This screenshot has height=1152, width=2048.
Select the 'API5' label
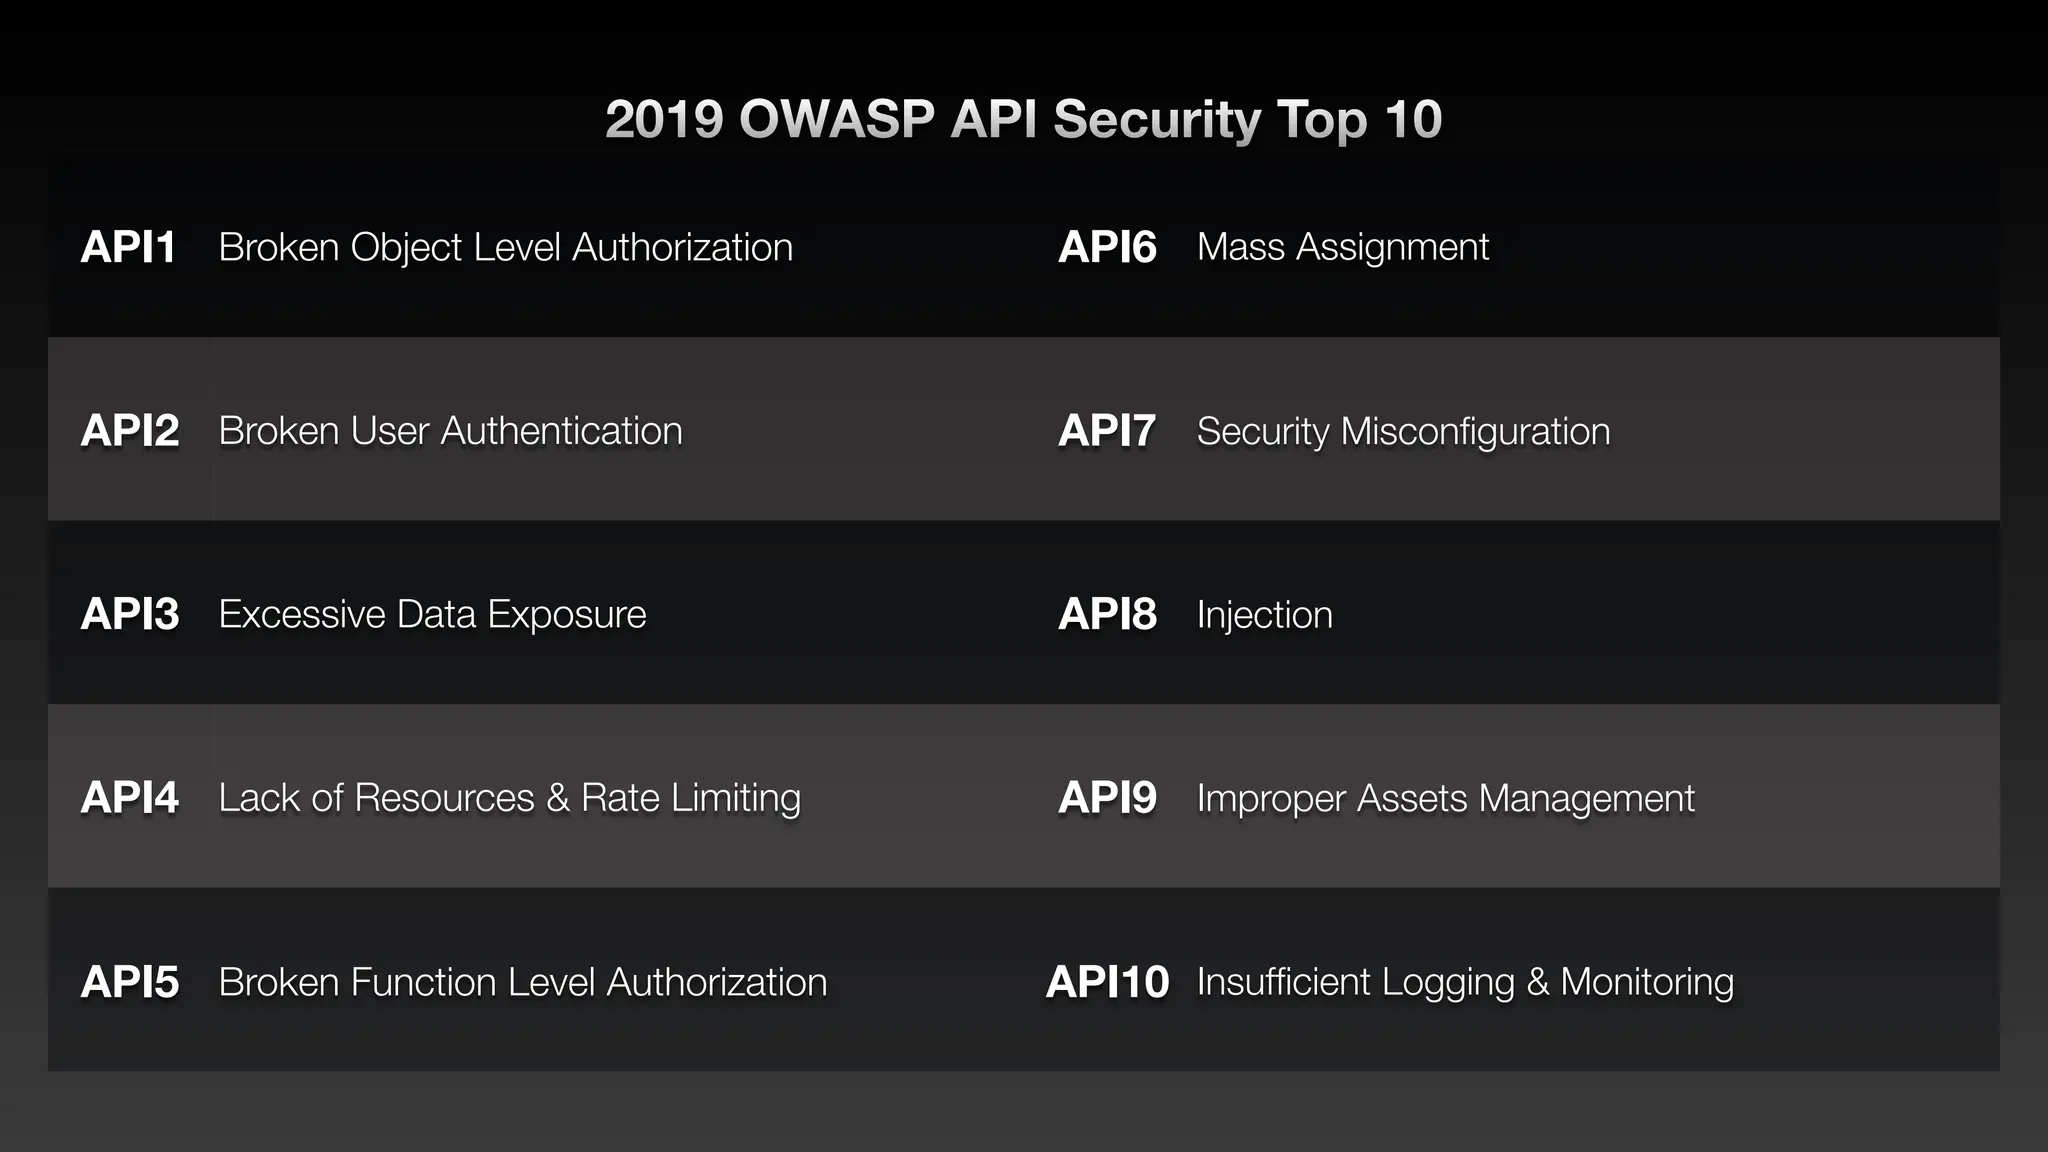click(130, 982)
